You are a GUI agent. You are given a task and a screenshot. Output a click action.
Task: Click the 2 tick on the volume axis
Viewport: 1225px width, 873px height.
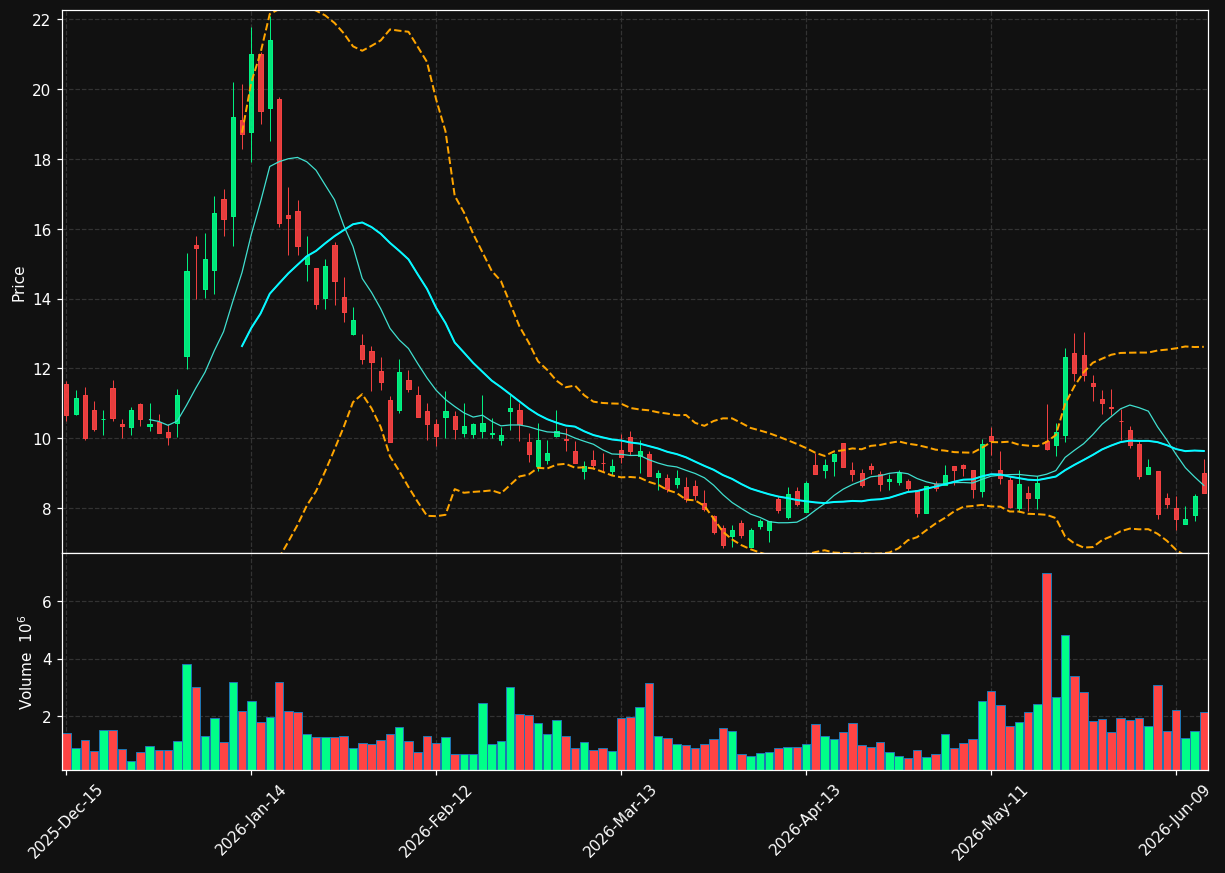[48, 717]
